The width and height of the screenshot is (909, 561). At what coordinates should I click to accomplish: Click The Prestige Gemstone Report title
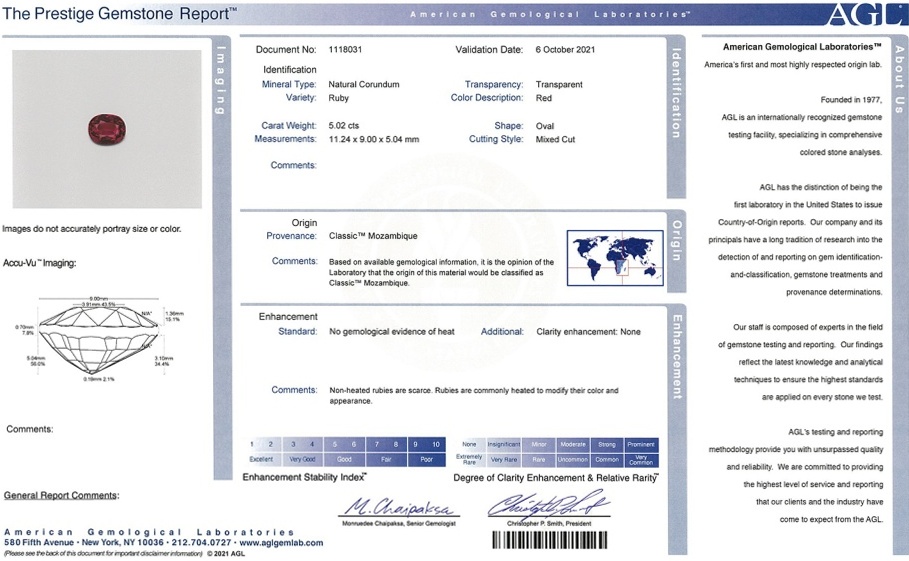[119, 14]
